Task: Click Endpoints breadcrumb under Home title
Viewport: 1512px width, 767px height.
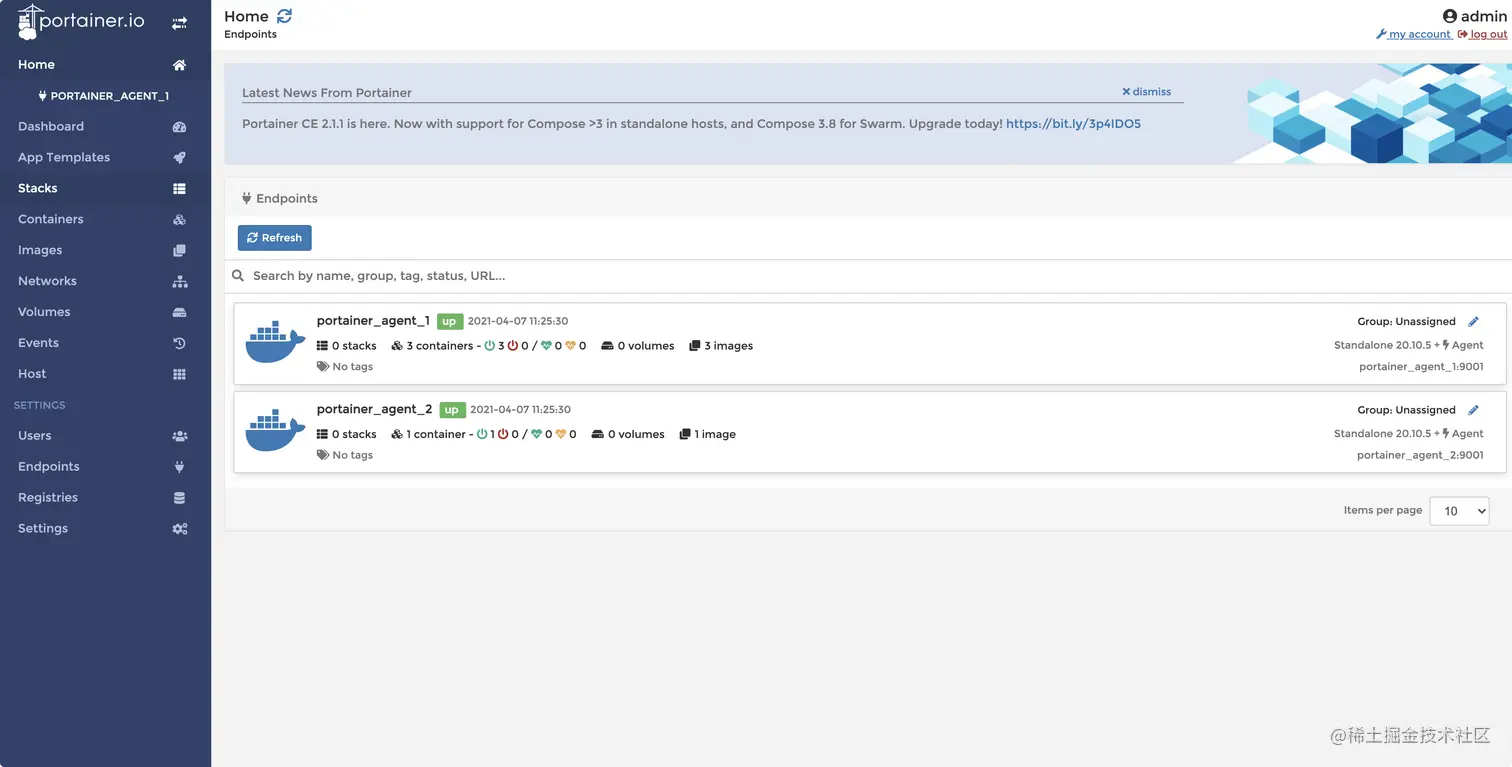Action: (x=250, y=35)
